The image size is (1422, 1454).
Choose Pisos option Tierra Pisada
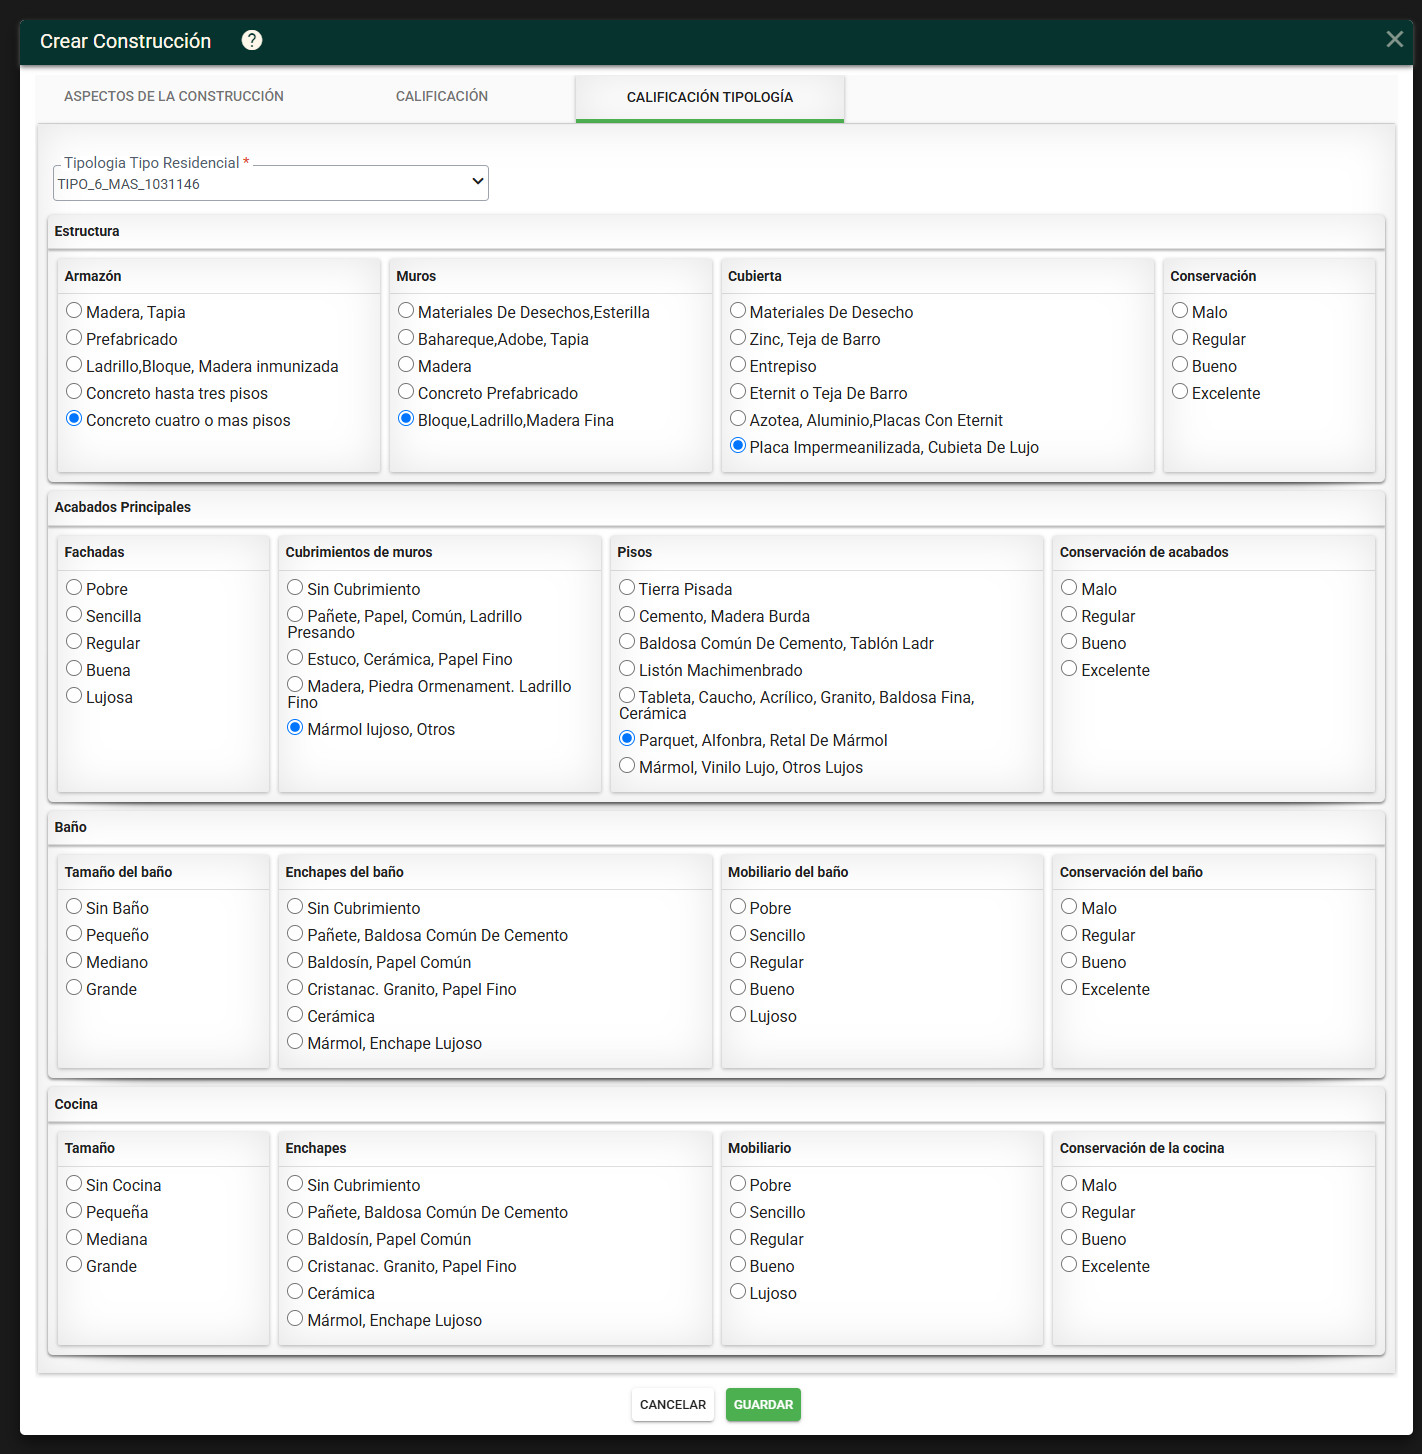[627, 588]
